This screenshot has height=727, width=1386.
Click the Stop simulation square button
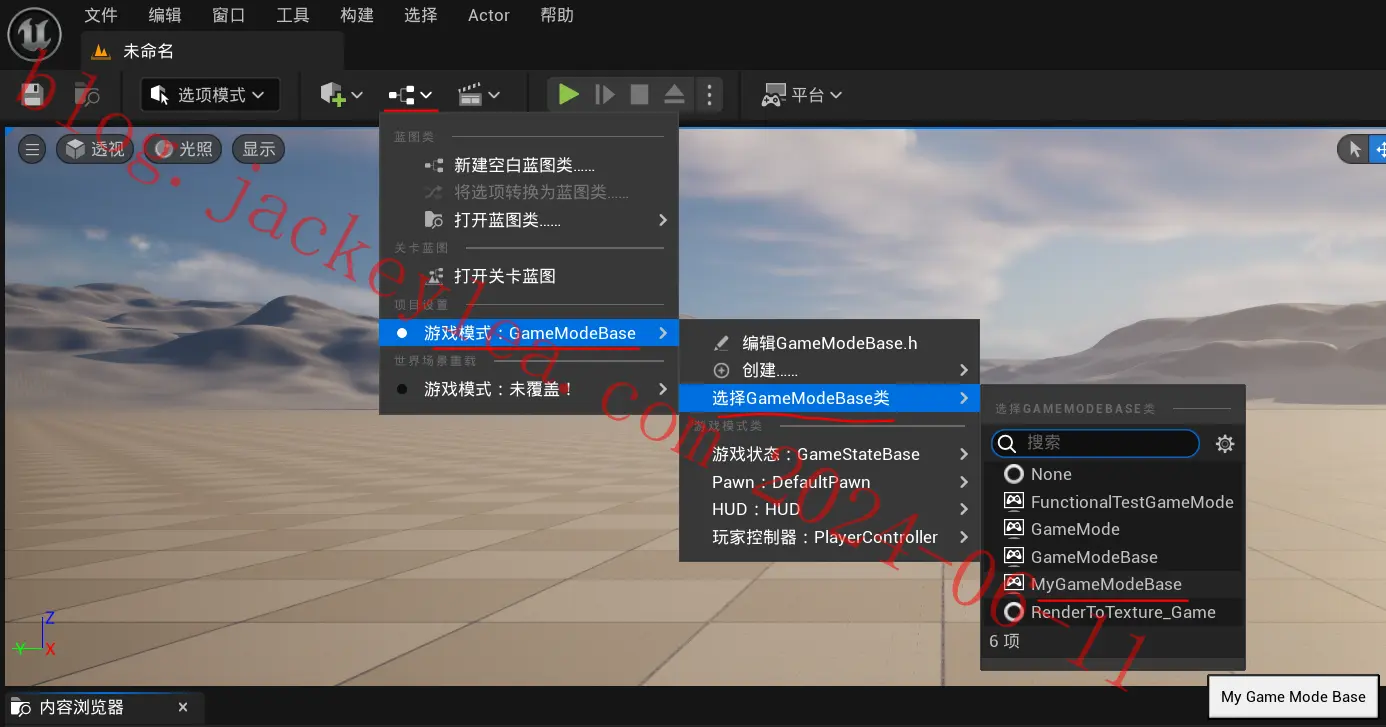[x=639, y=95]
